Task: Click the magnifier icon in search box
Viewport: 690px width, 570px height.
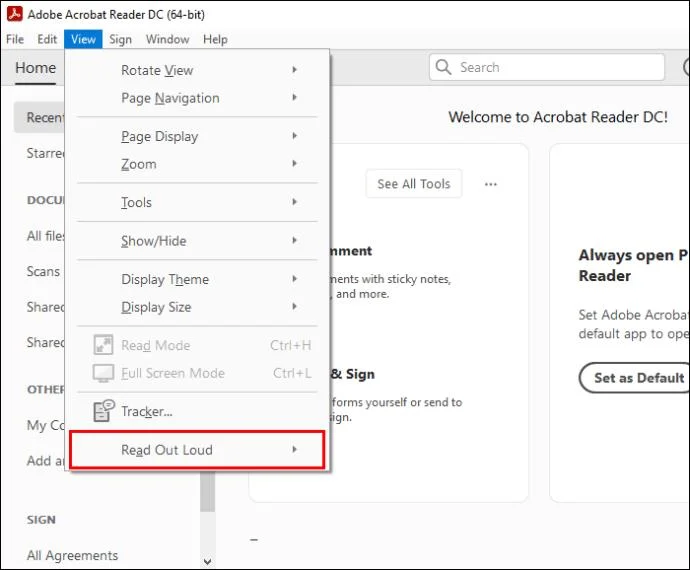Action: (443, 67)
